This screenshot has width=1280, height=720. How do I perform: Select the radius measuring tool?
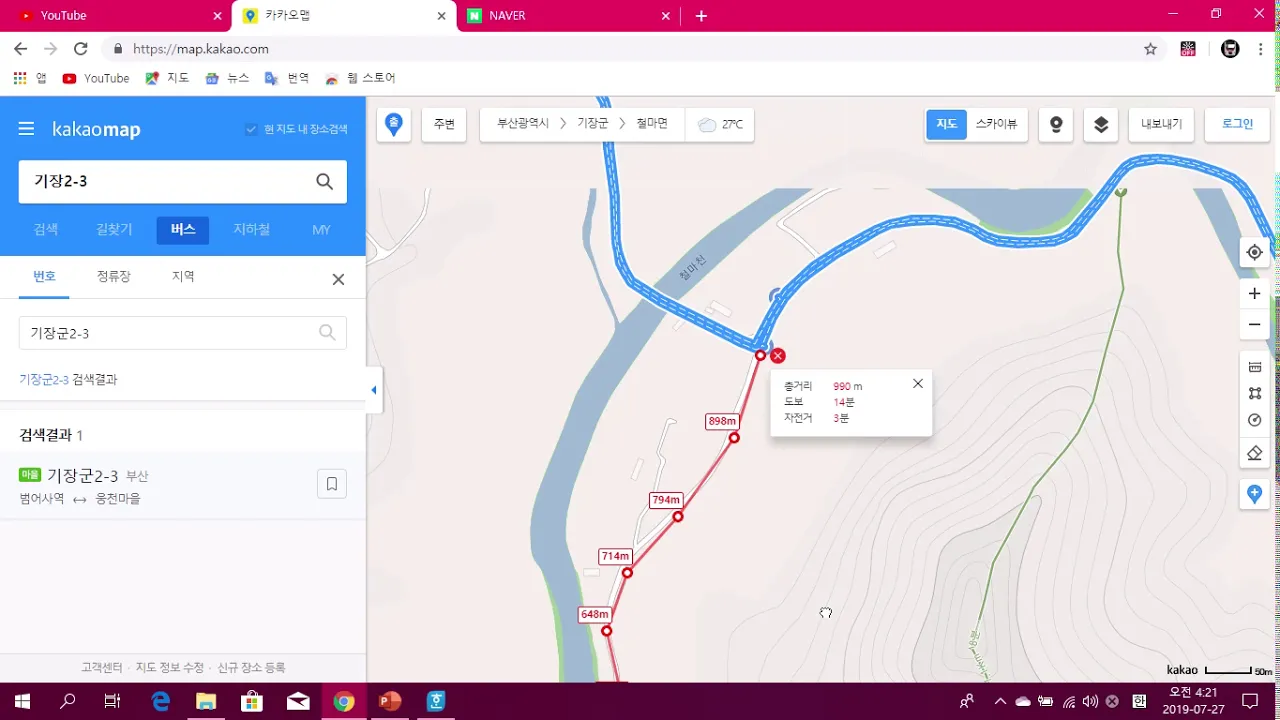pyautogui.click(x=1254, y=420)
